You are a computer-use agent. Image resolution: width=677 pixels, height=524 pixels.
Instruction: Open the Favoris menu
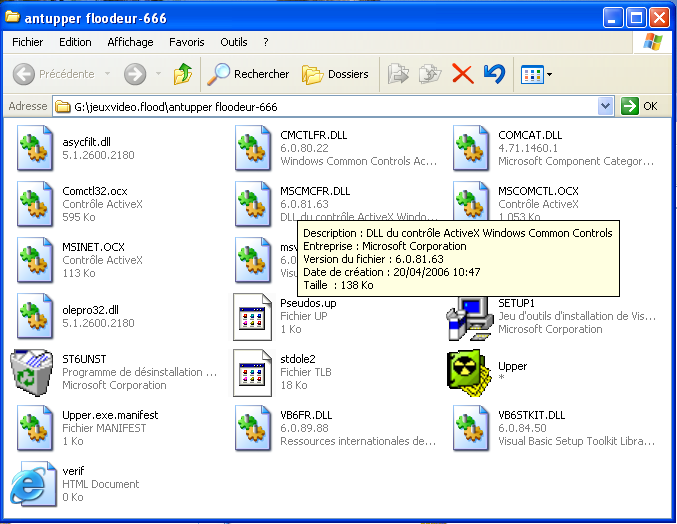pyautogui.click(x=186, y=42)
